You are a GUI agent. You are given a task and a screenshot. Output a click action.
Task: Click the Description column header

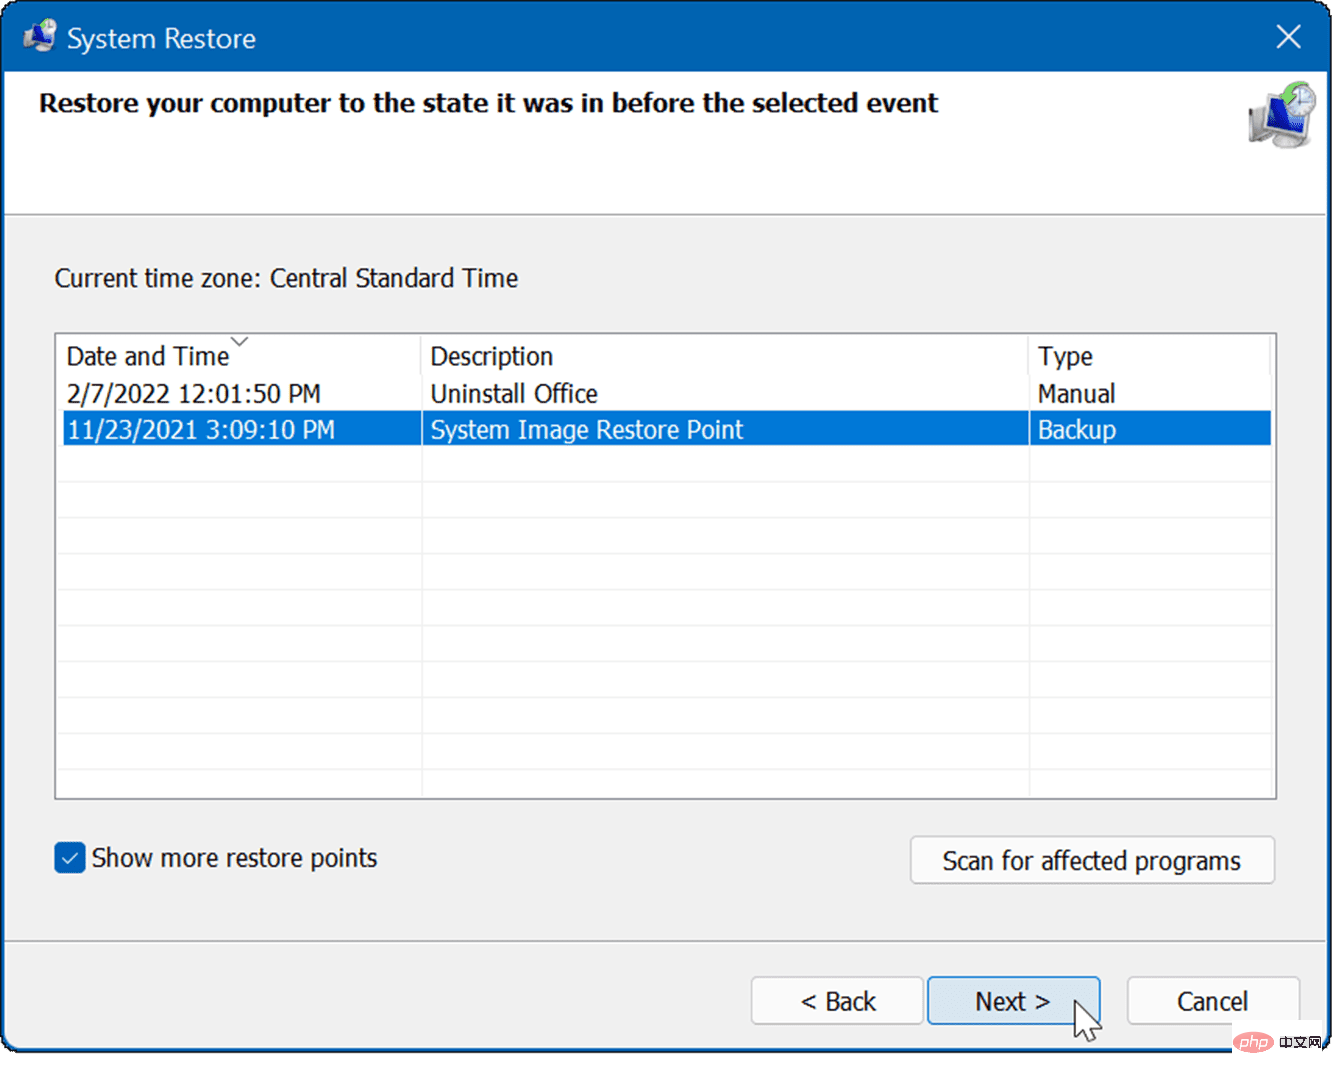(x=724, y=356)
